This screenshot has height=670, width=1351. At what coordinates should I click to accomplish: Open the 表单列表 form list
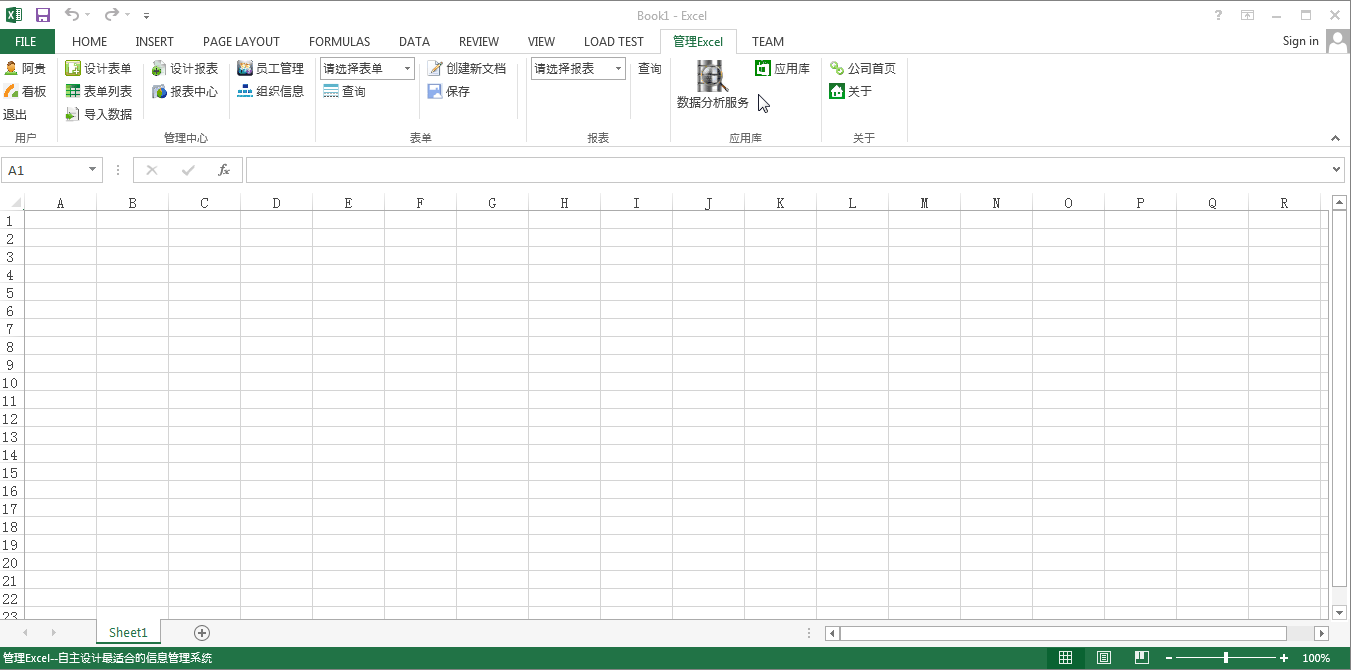(x=98, y=92)
